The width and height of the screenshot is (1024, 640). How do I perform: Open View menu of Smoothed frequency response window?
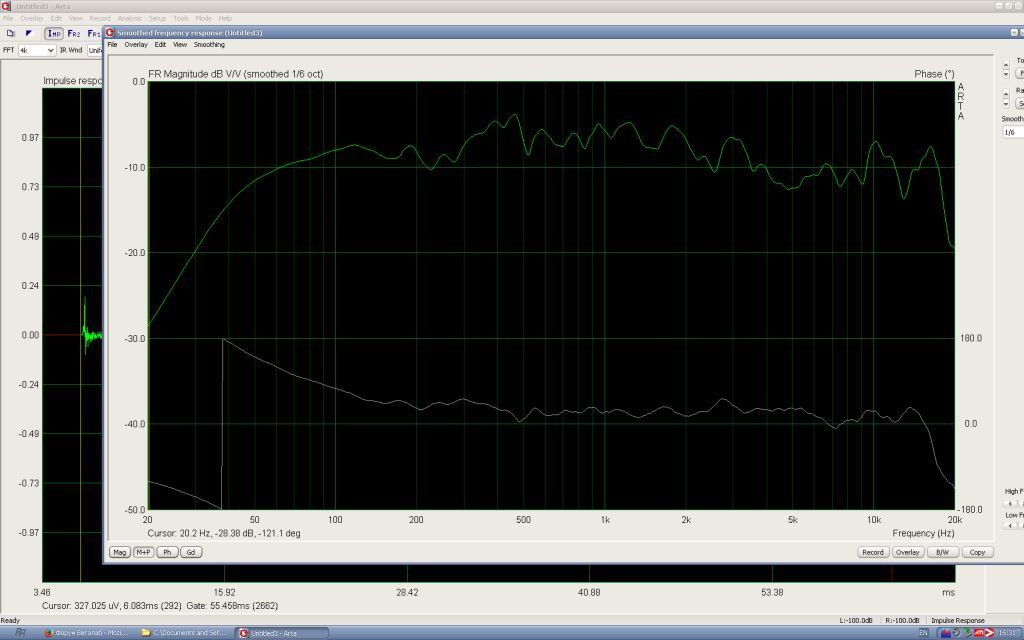[x=180, y=44]
